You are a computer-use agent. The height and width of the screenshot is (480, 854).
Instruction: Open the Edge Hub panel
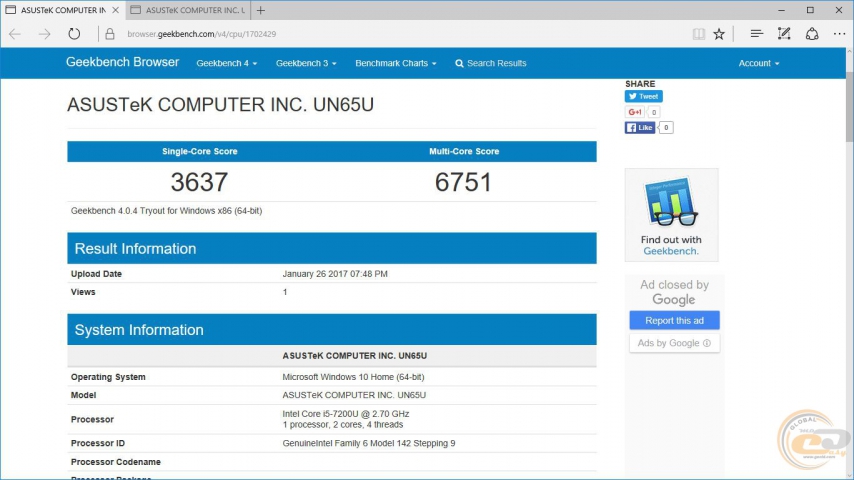tap(757, 34)
